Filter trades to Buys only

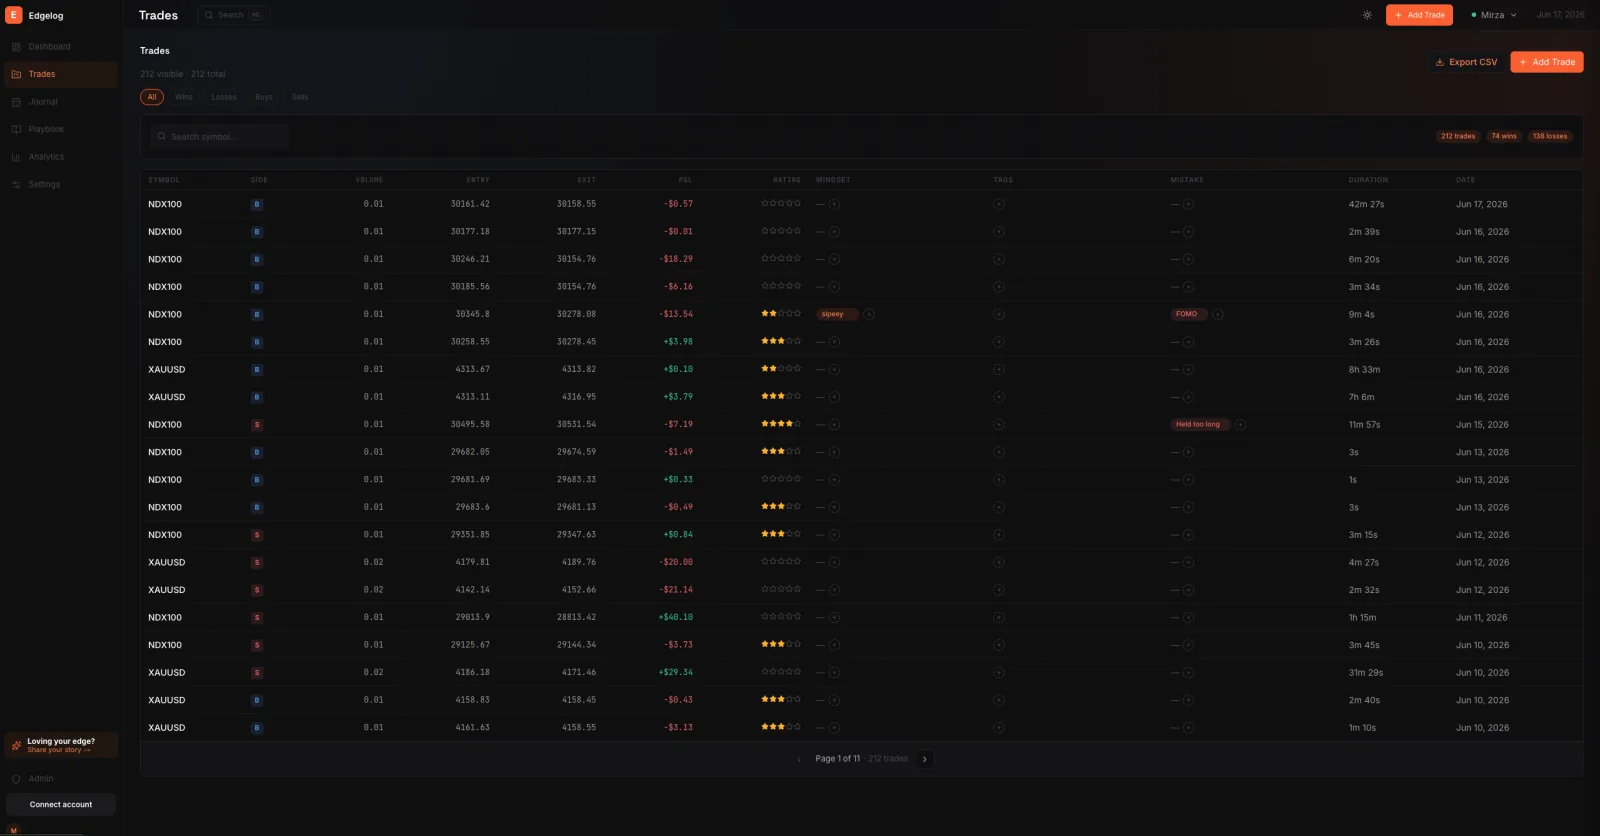click(x=264, y=97)
